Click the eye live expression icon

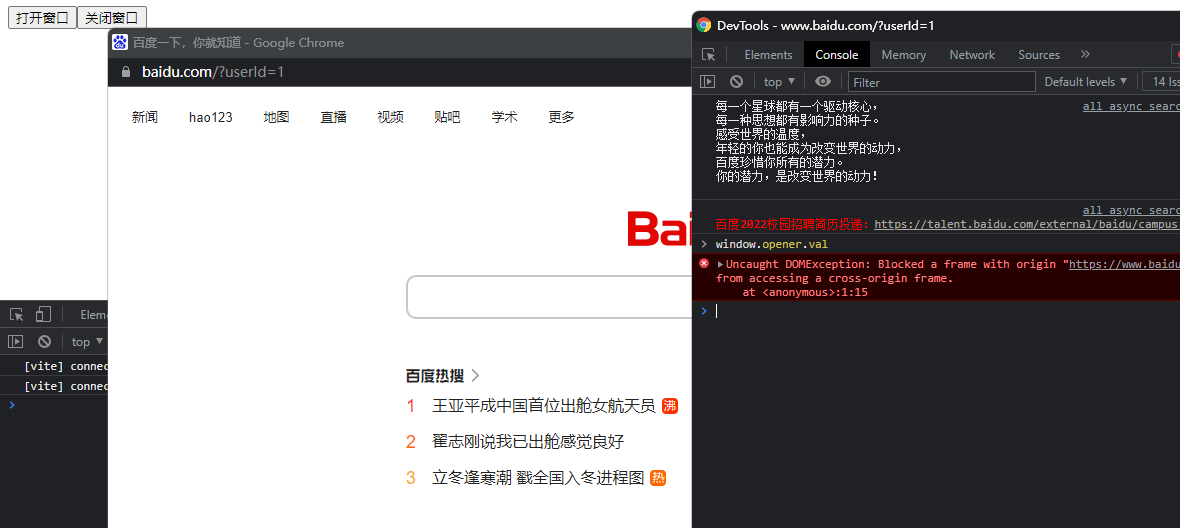[x=823, y=82]
